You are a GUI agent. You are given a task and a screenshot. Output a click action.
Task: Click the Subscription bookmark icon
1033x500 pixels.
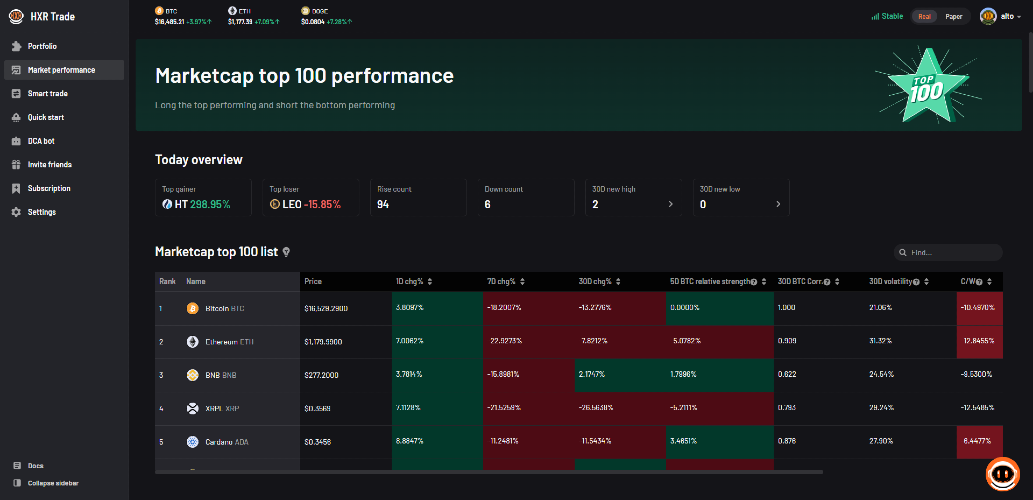(16, 188)
